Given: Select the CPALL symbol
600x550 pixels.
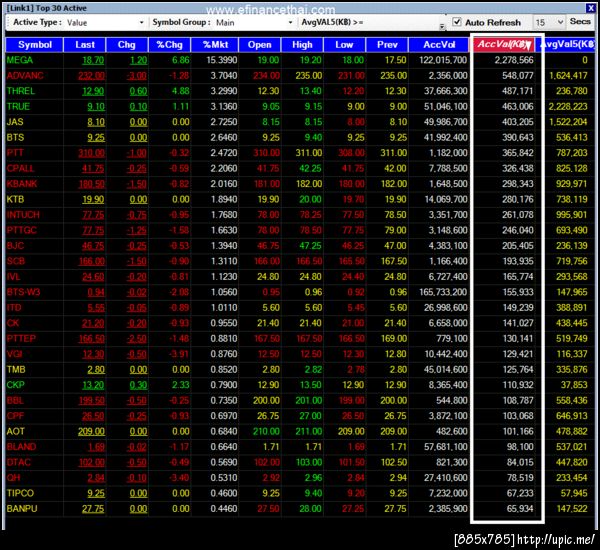Looking at the screenshot, I should click(x=21, y=168).
